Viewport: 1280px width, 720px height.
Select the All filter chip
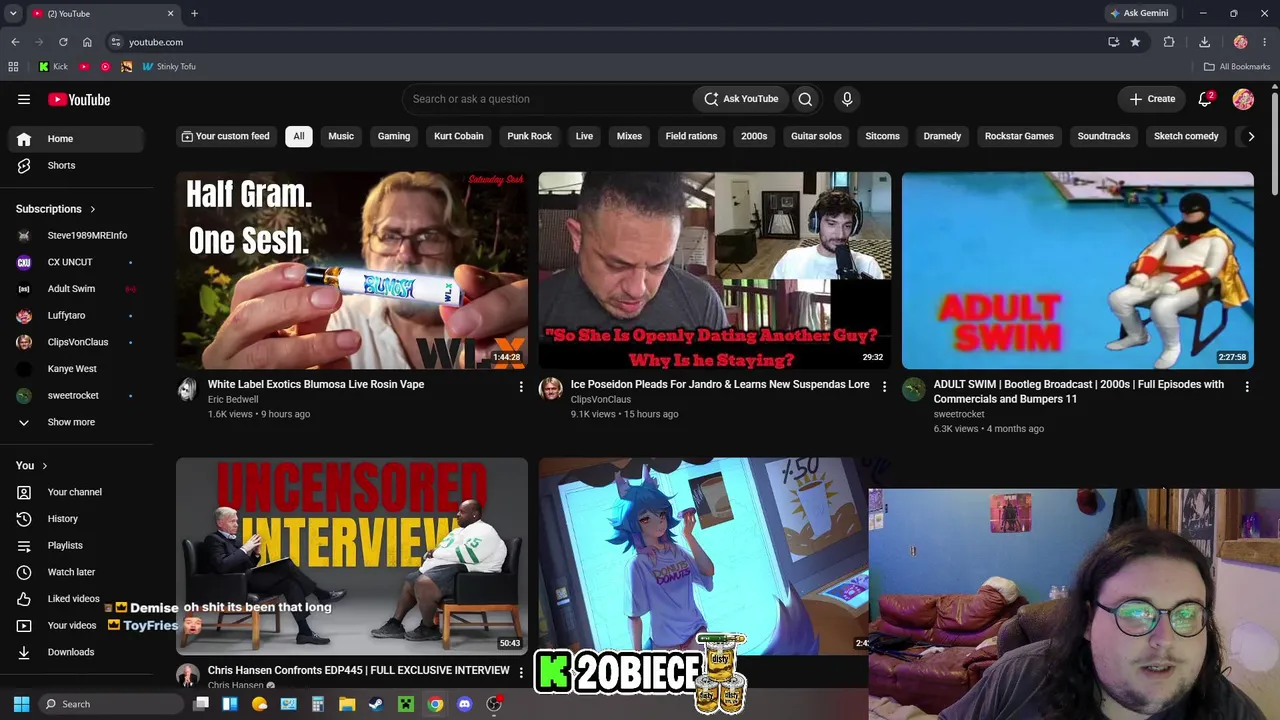(x=298, y=136)
